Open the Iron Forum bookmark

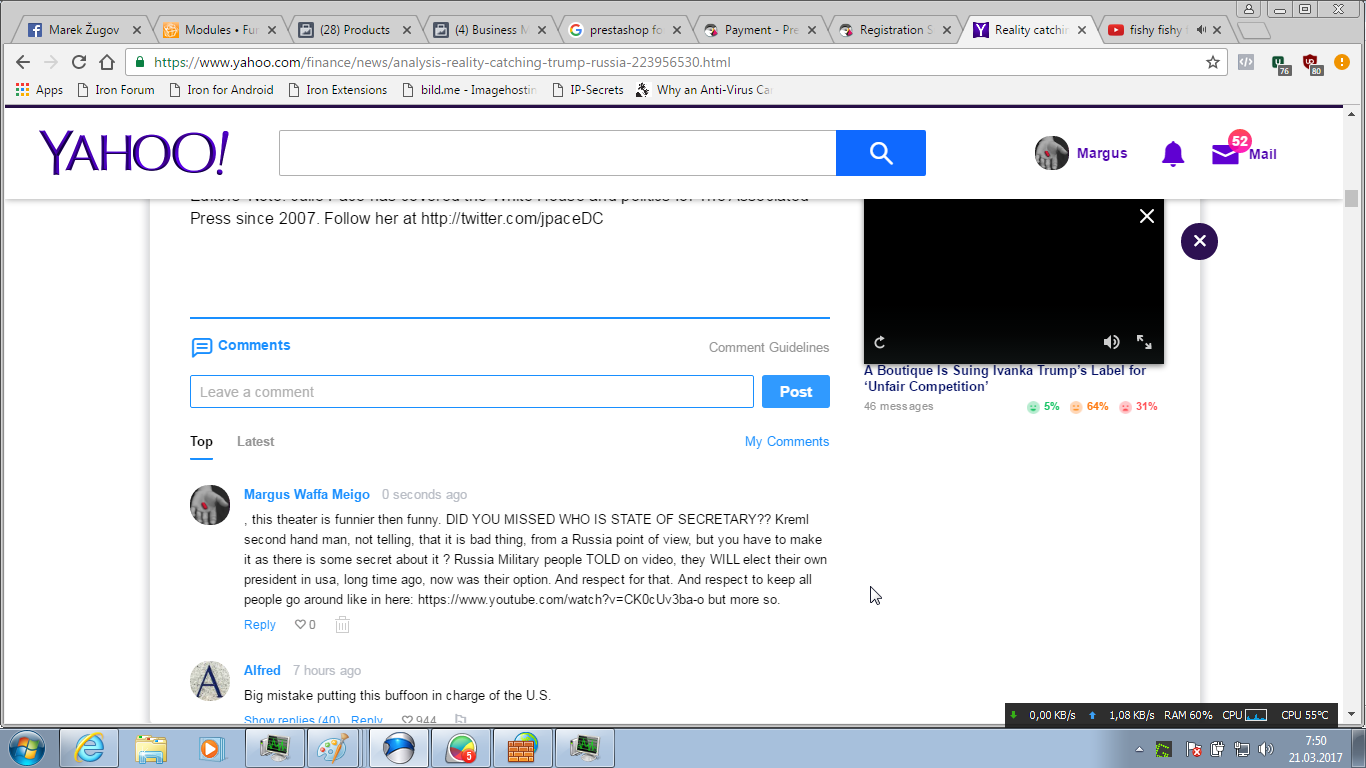[x=115, y=90]
